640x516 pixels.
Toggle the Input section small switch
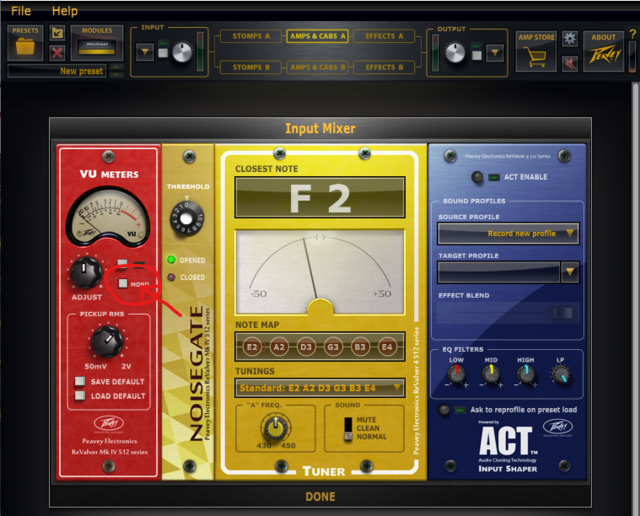pos(163,53)
